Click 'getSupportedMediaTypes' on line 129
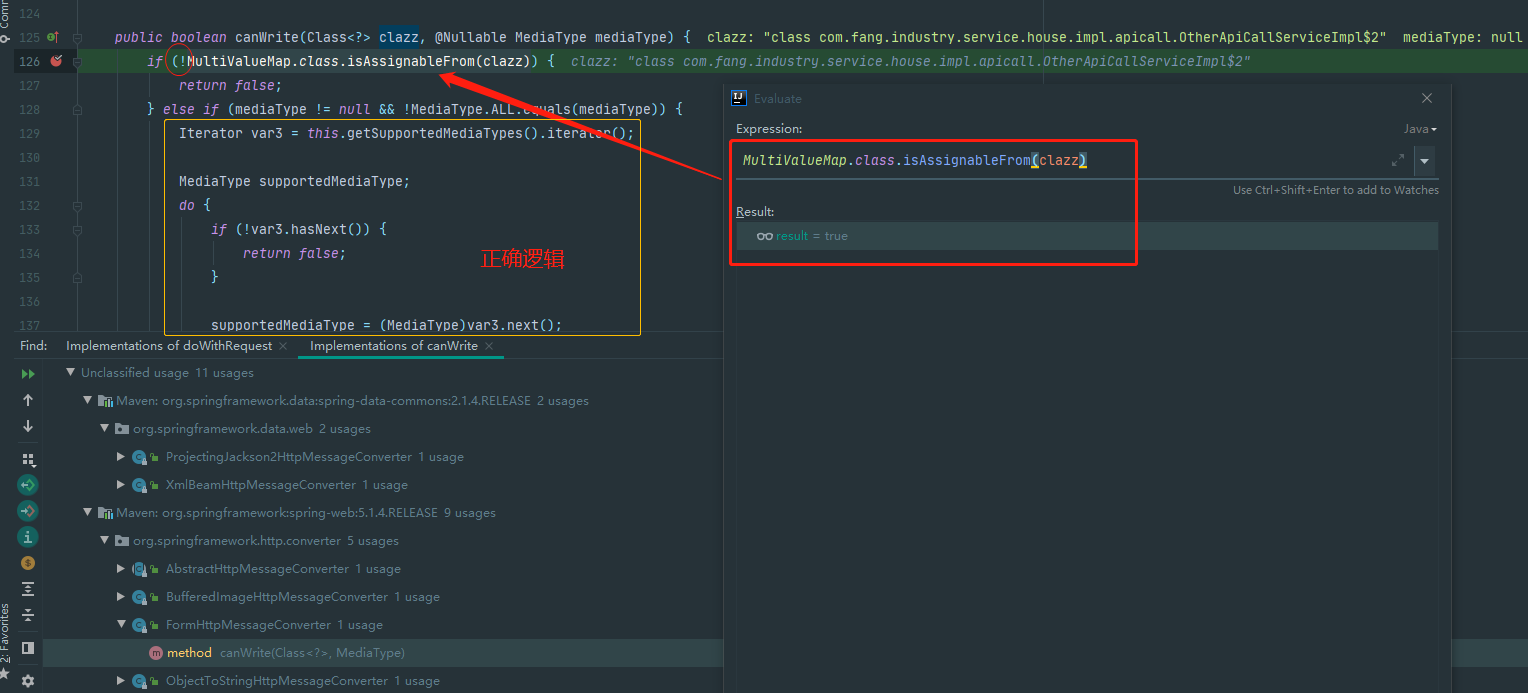This screenshot has height=693, width=1528. coord(434,133)
